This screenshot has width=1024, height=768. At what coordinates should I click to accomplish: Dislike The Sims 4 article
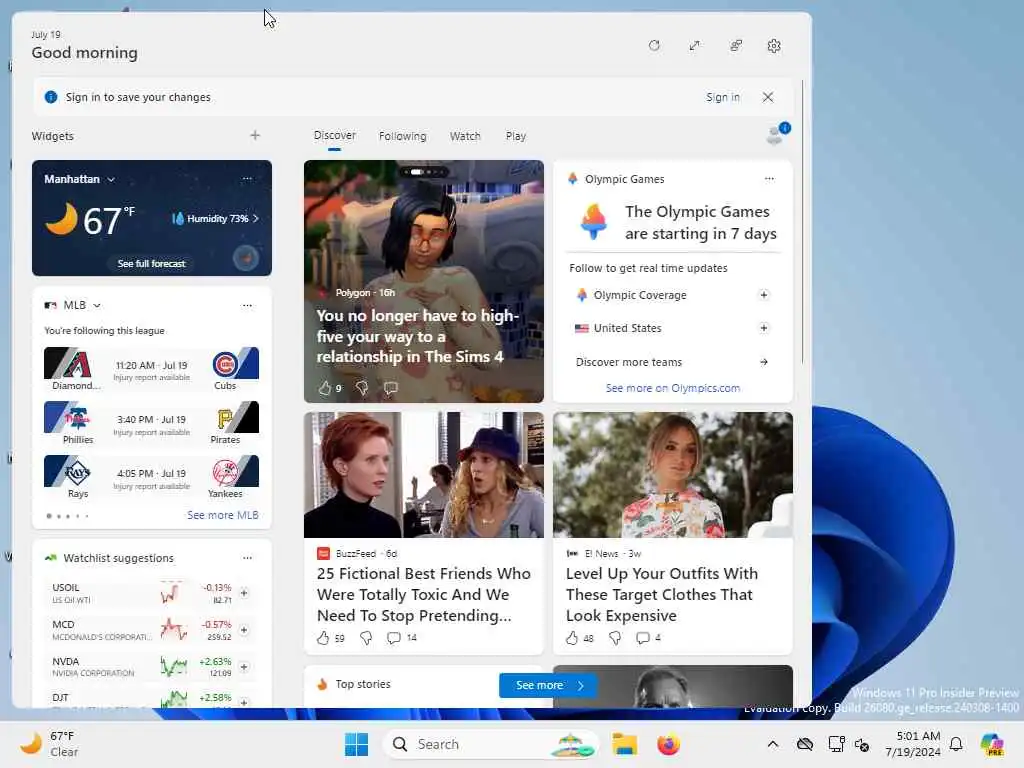click(362, 388)
